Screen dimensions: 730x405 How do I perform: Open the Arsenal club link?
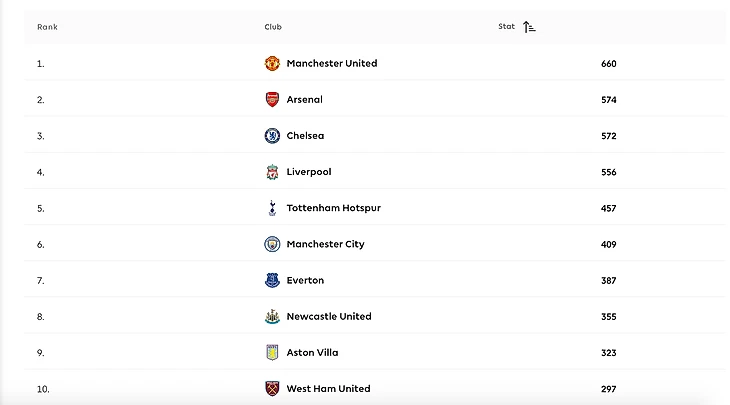[304, 100]
